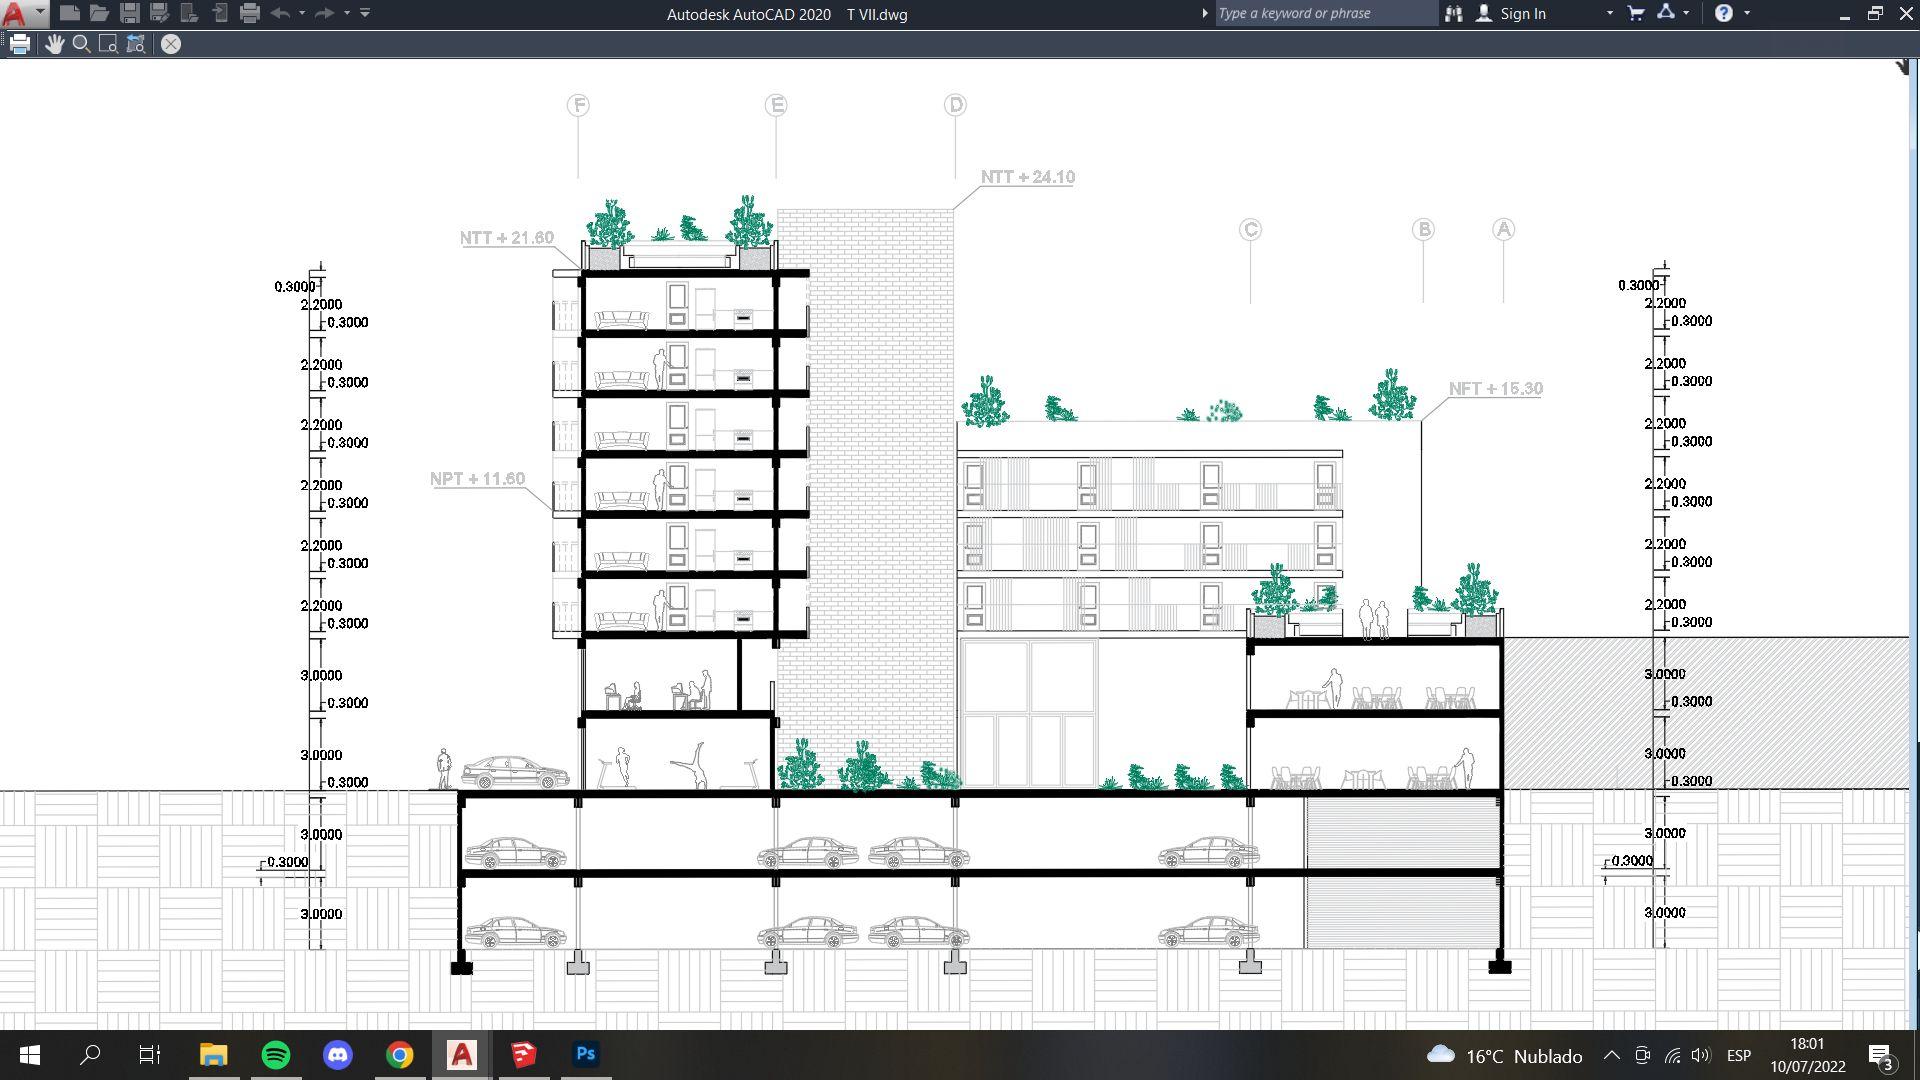Expand the Redo history dropdown
The height and width of the screenshot is (1080, 1920).
347,13
